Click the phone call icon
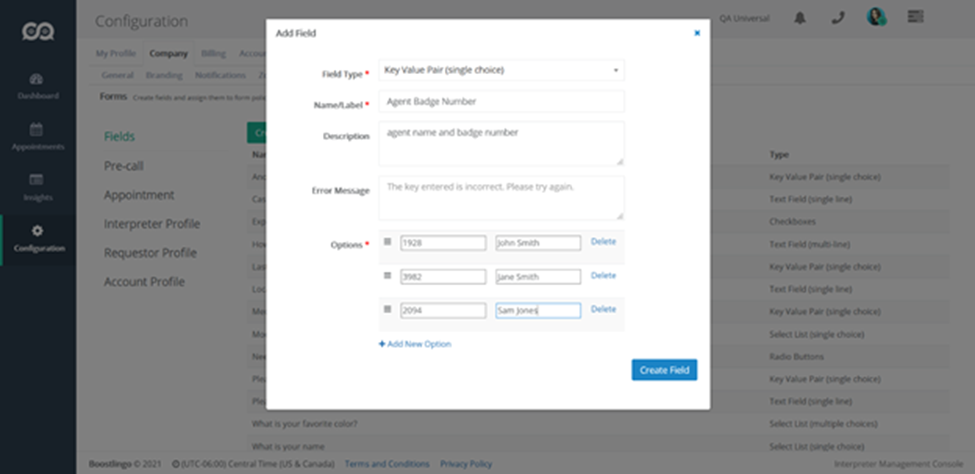 (838, 18)
